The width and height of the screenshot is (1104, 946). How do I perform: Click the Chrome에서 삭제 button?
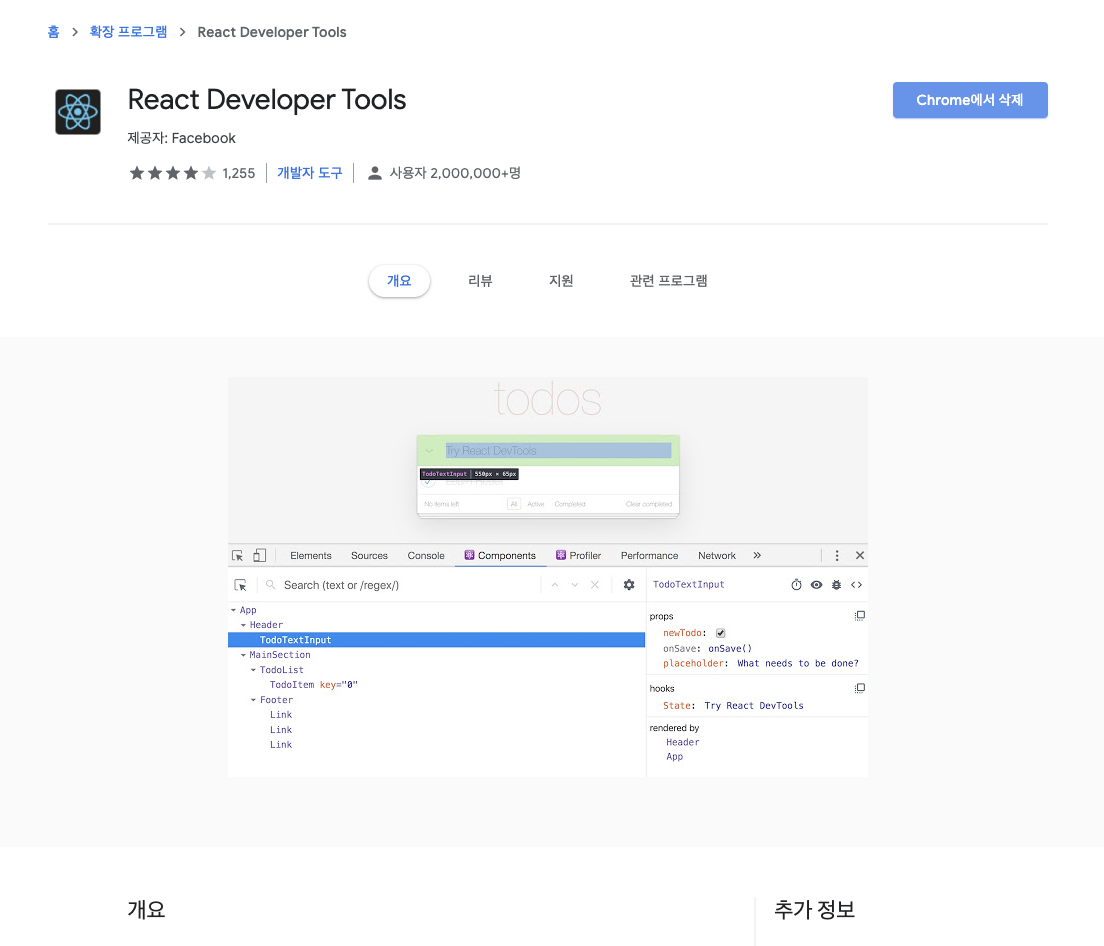click(970, 100)
